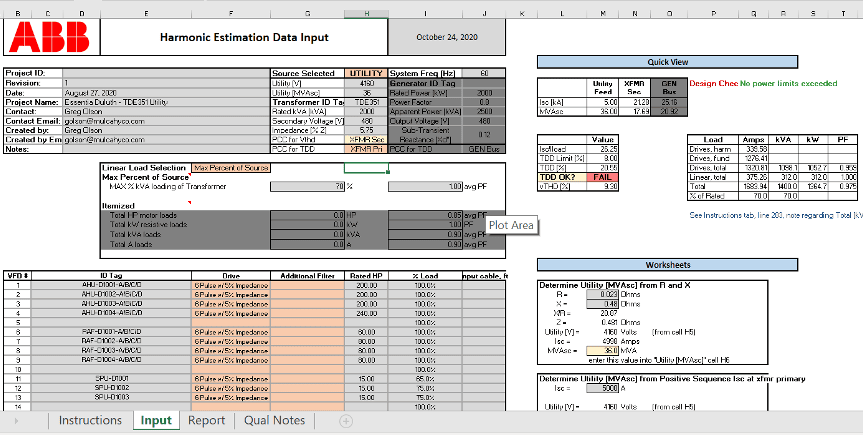Select the Rated HP cell for SPU-D1001
The image size is (864, 436).
tap(366, 378)
